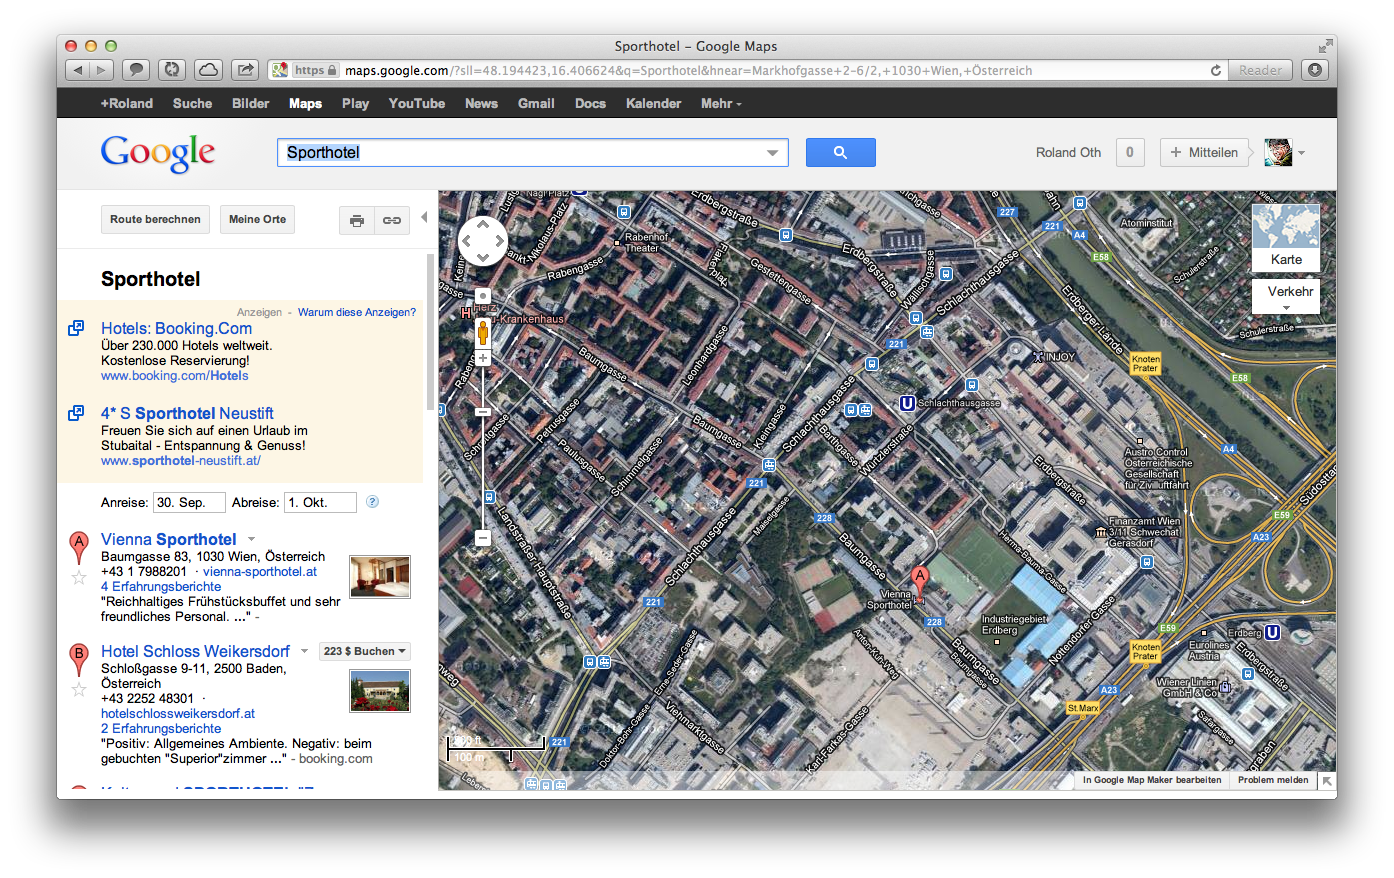Pick the orange Pegman Street View icon

[x=483, y=332]
